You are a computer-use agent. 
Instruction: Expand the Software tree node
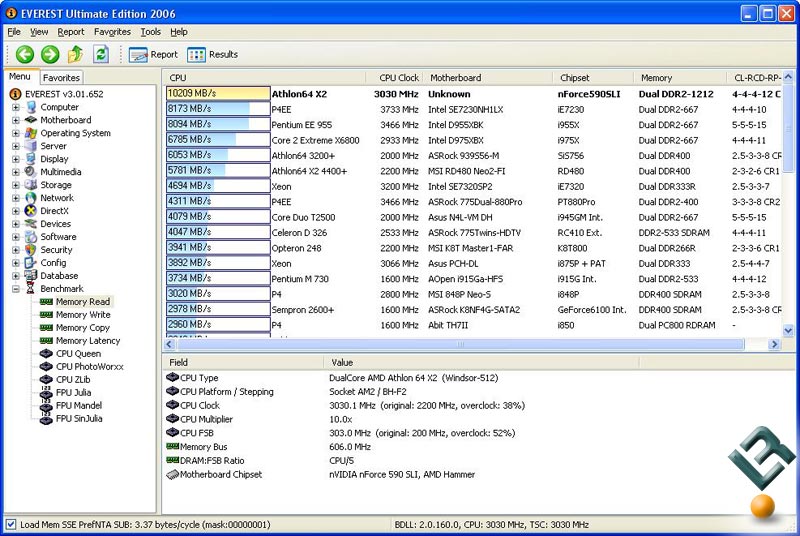16,237
